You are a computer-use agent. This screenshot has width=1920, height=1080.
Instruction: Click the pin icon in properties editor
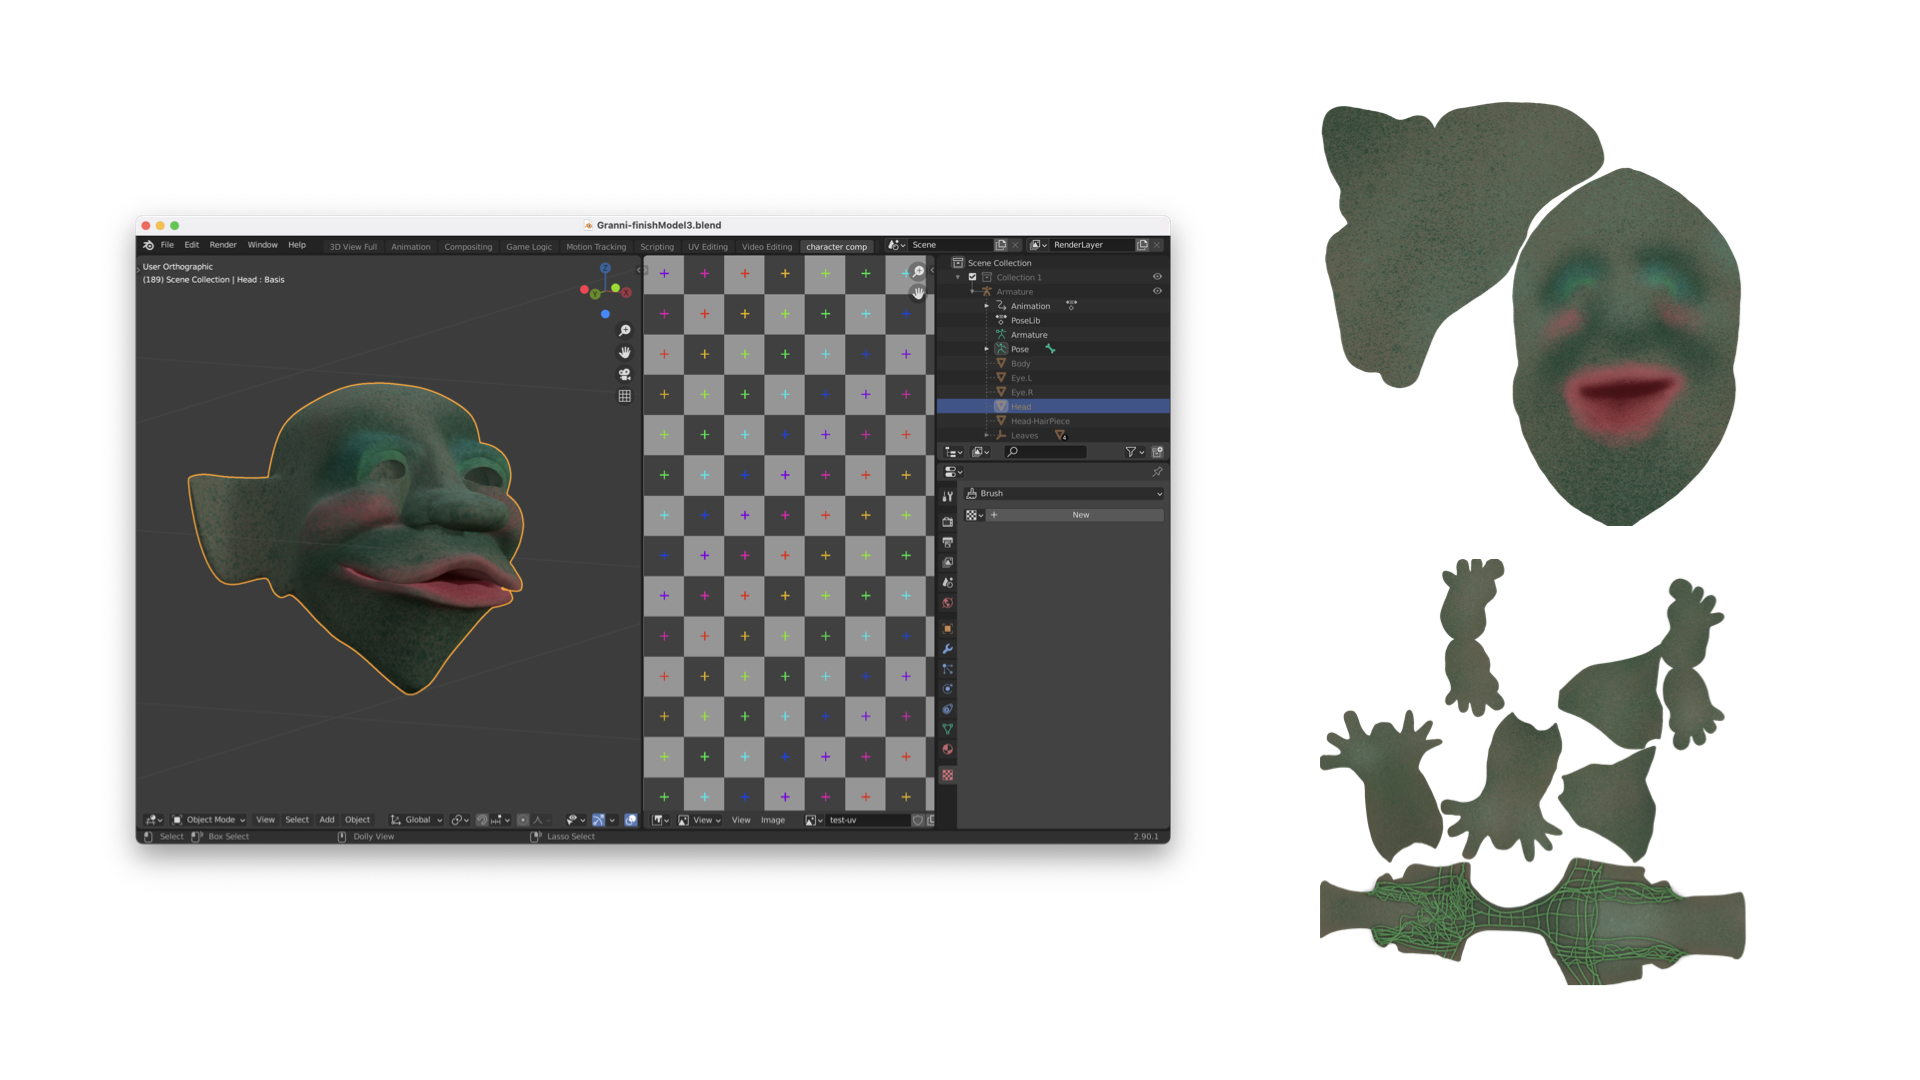pos(1157,472)
